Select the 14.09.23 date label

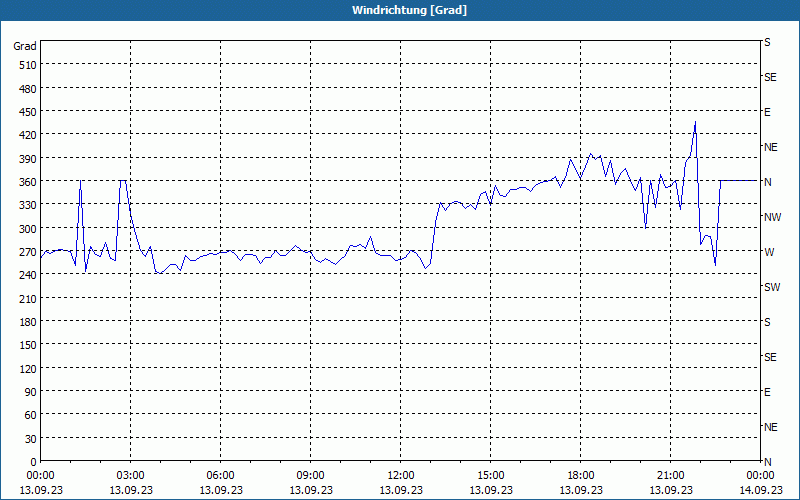click(x=760, y=490)
